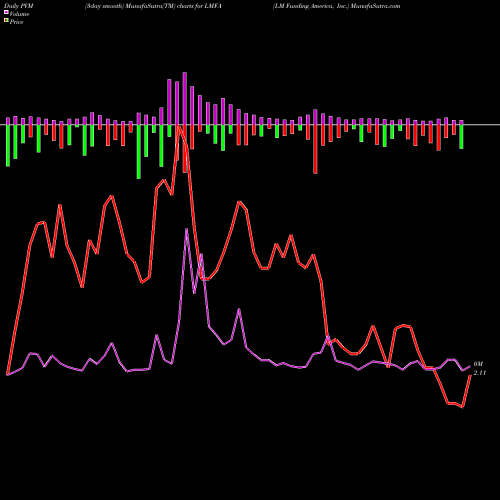Click the 'Daily PVM' title text
500x500 pixels.
point(19,6)
